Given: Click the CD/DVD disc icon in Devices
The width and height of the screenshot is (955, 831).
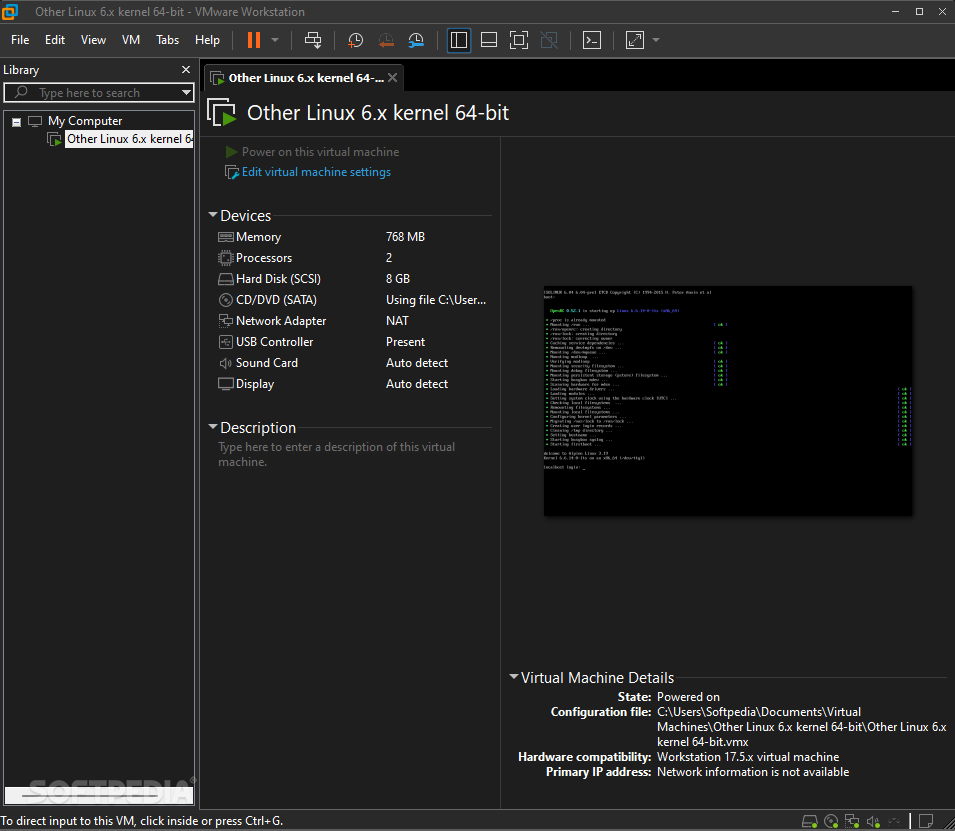Looking at the screenshot, I should pyautogui.click(x=226, y=300).
